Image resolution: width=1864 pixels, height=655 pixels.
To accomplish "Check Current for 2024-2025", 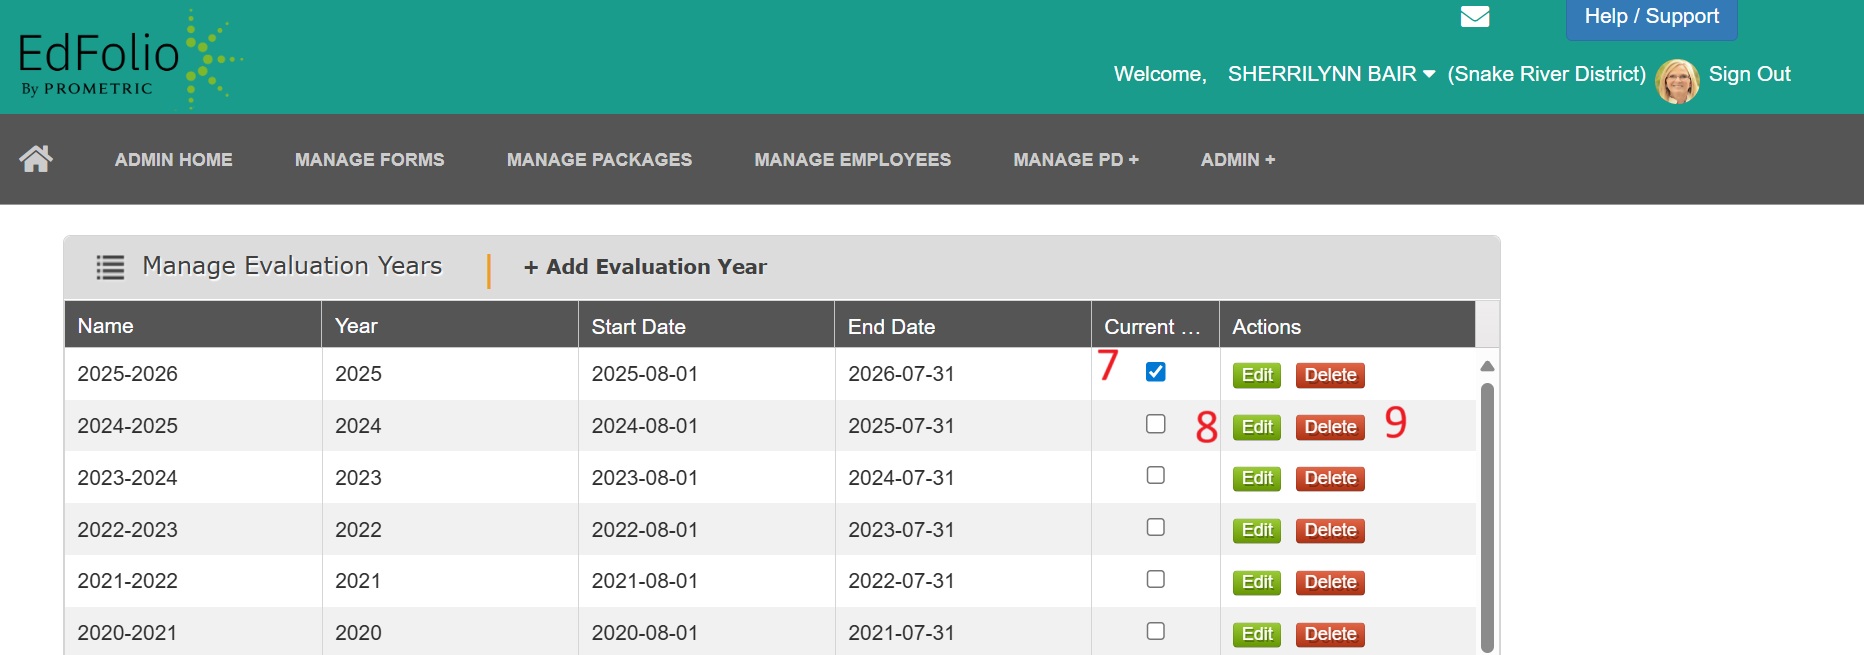I will tap(1155, 424).
